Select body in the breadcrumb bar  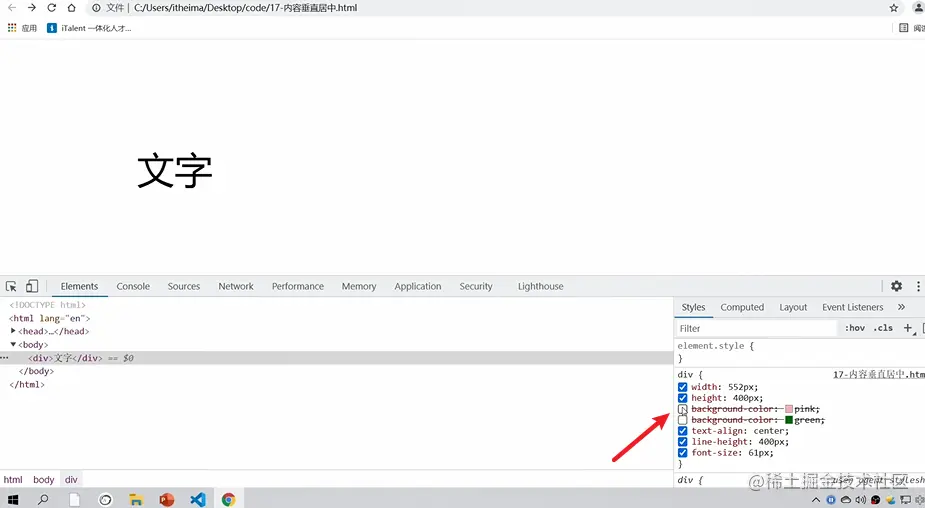coord(44,480)
